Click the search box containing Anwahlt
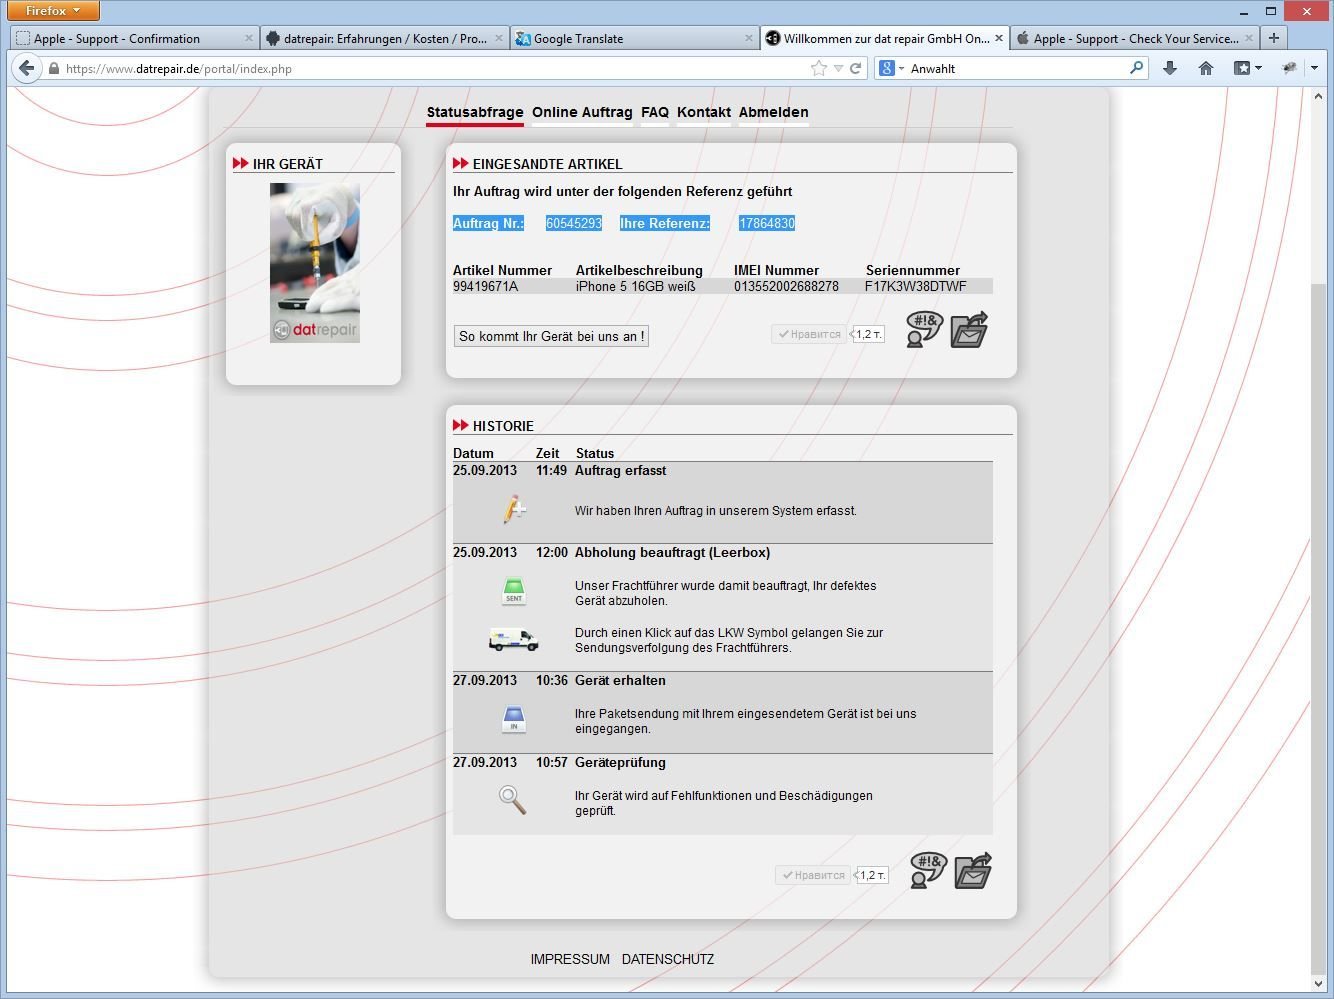 (x=1015, y=69)
